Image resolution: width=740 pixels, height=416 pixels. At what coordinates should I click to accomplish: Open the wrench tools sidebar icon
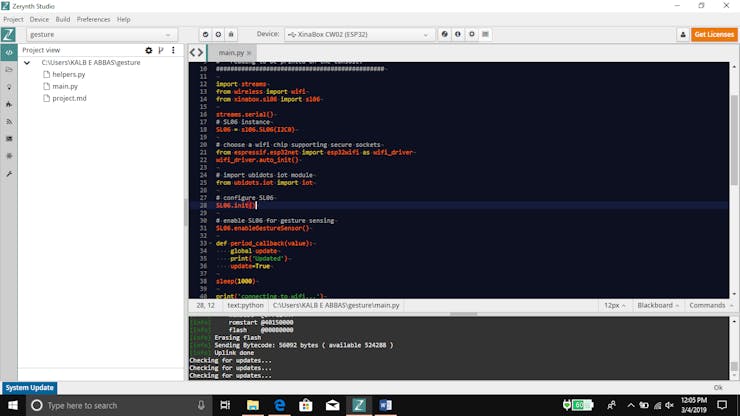click(8, 174)
